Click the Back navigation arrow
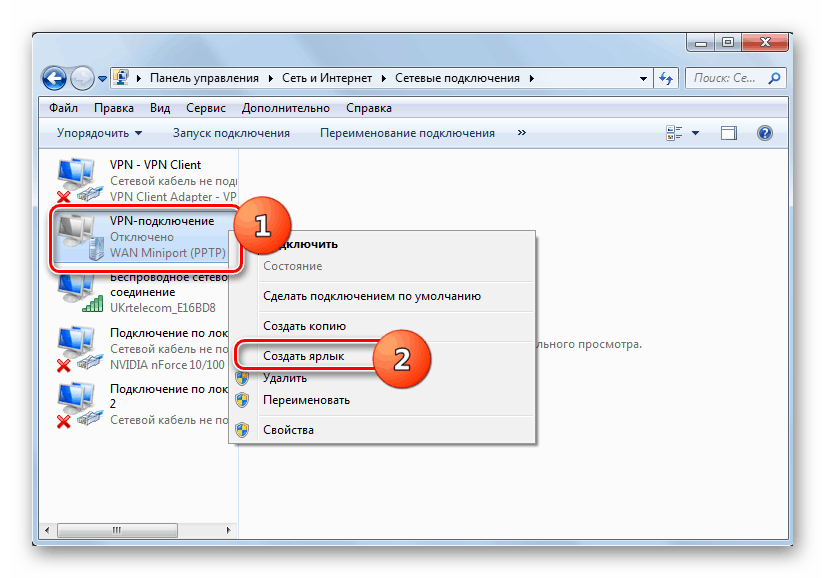The height and width of the screenshot is (578, 825). 54,78
